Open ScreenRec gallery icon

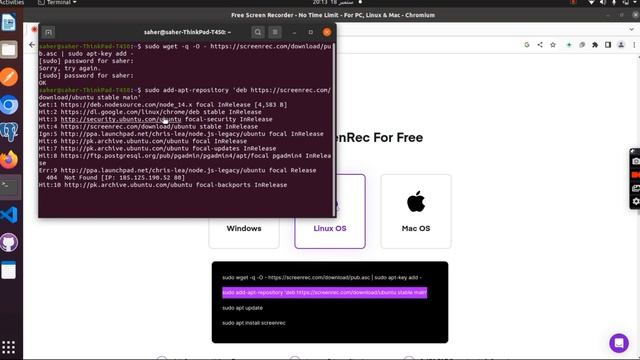636,188
